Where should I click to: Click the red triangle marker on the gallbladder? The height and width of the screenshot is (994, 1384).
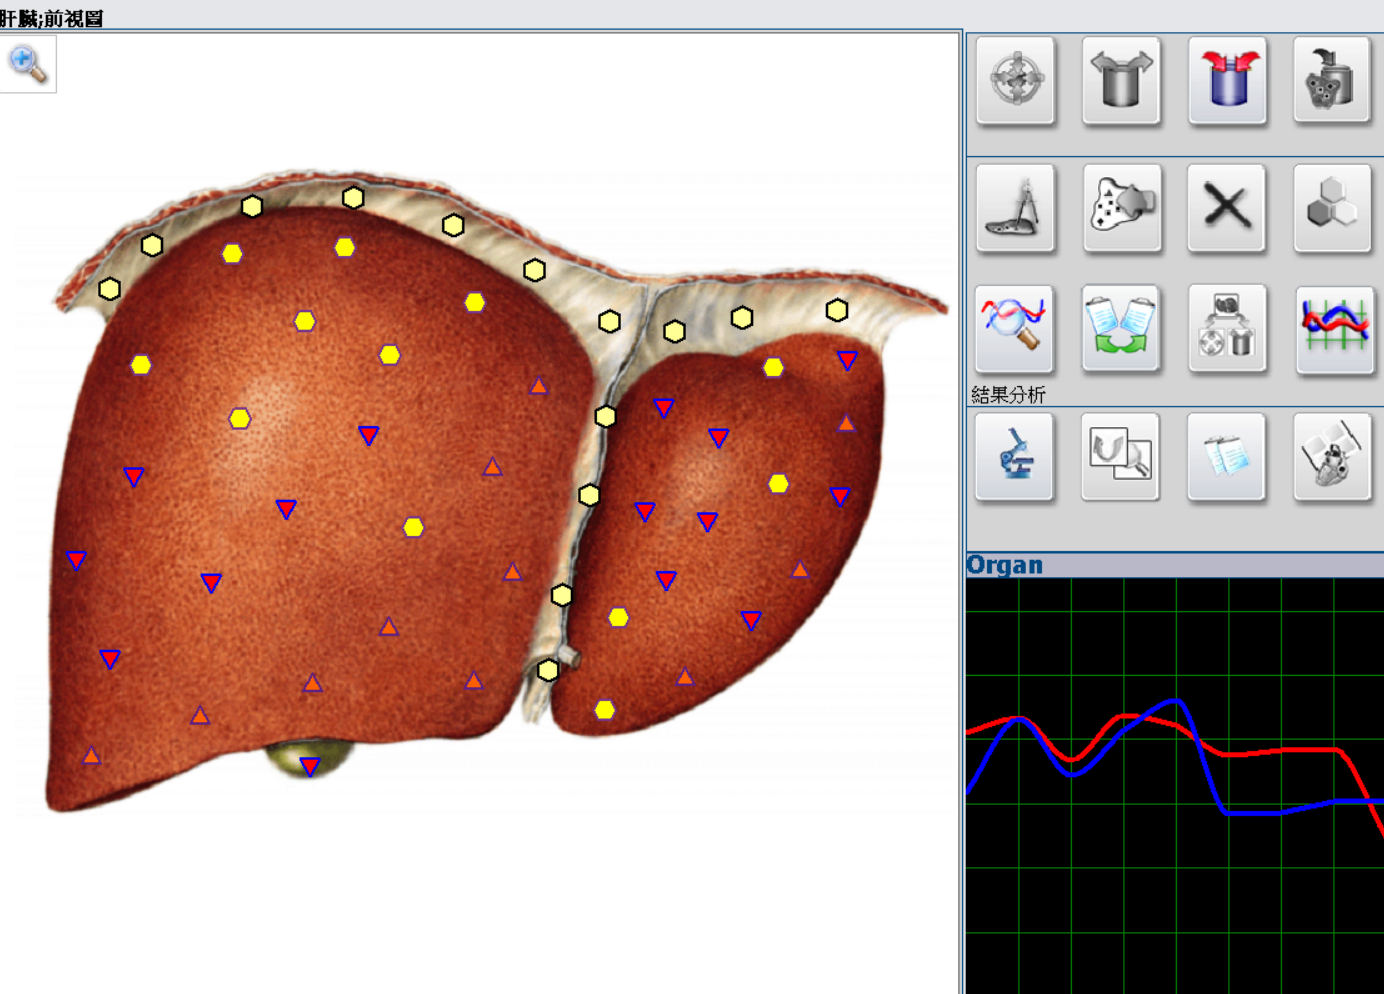pos(310,767)
